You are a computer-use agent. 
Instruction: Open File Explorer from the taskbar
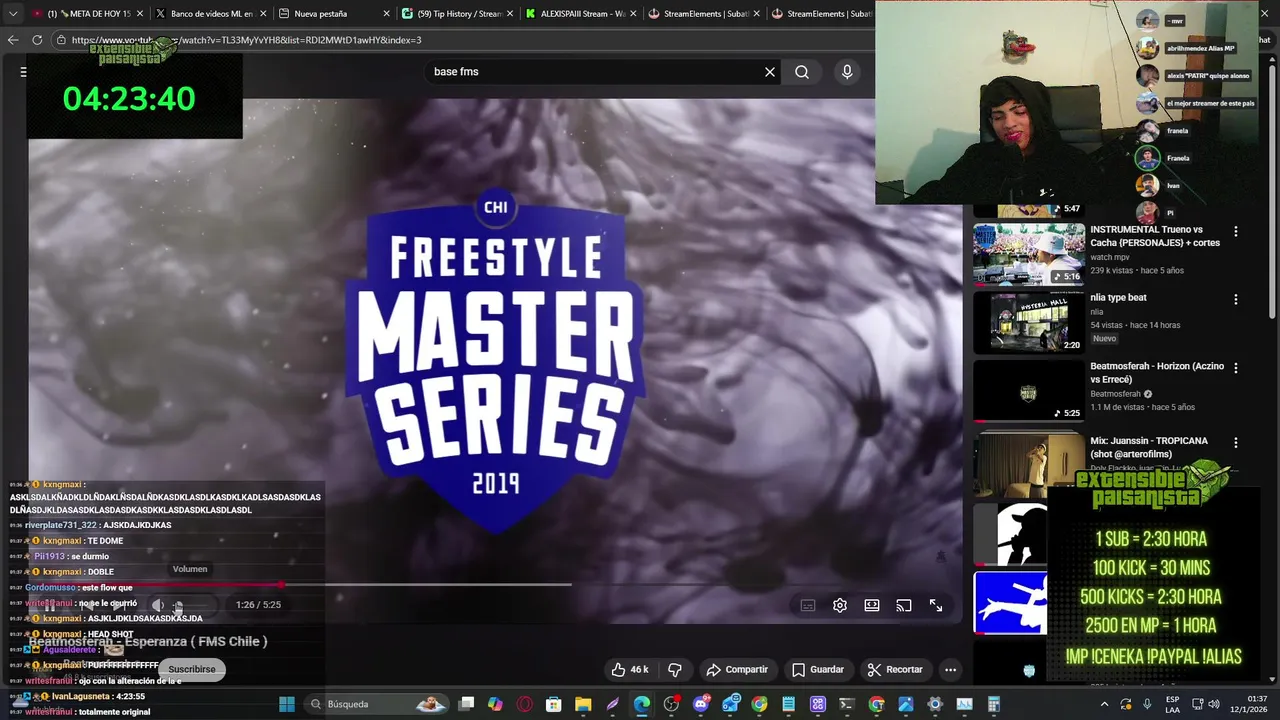[x=583, y=704]
